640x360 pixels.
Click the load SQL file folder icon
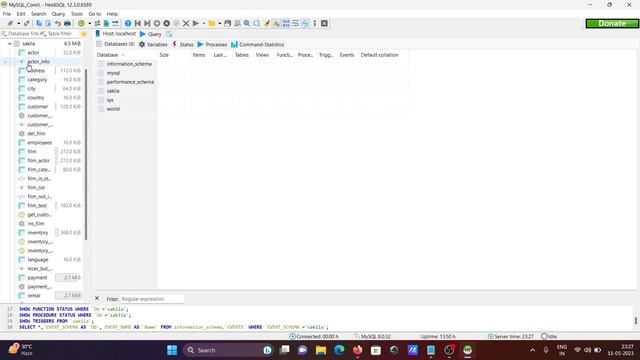(212, 23)
